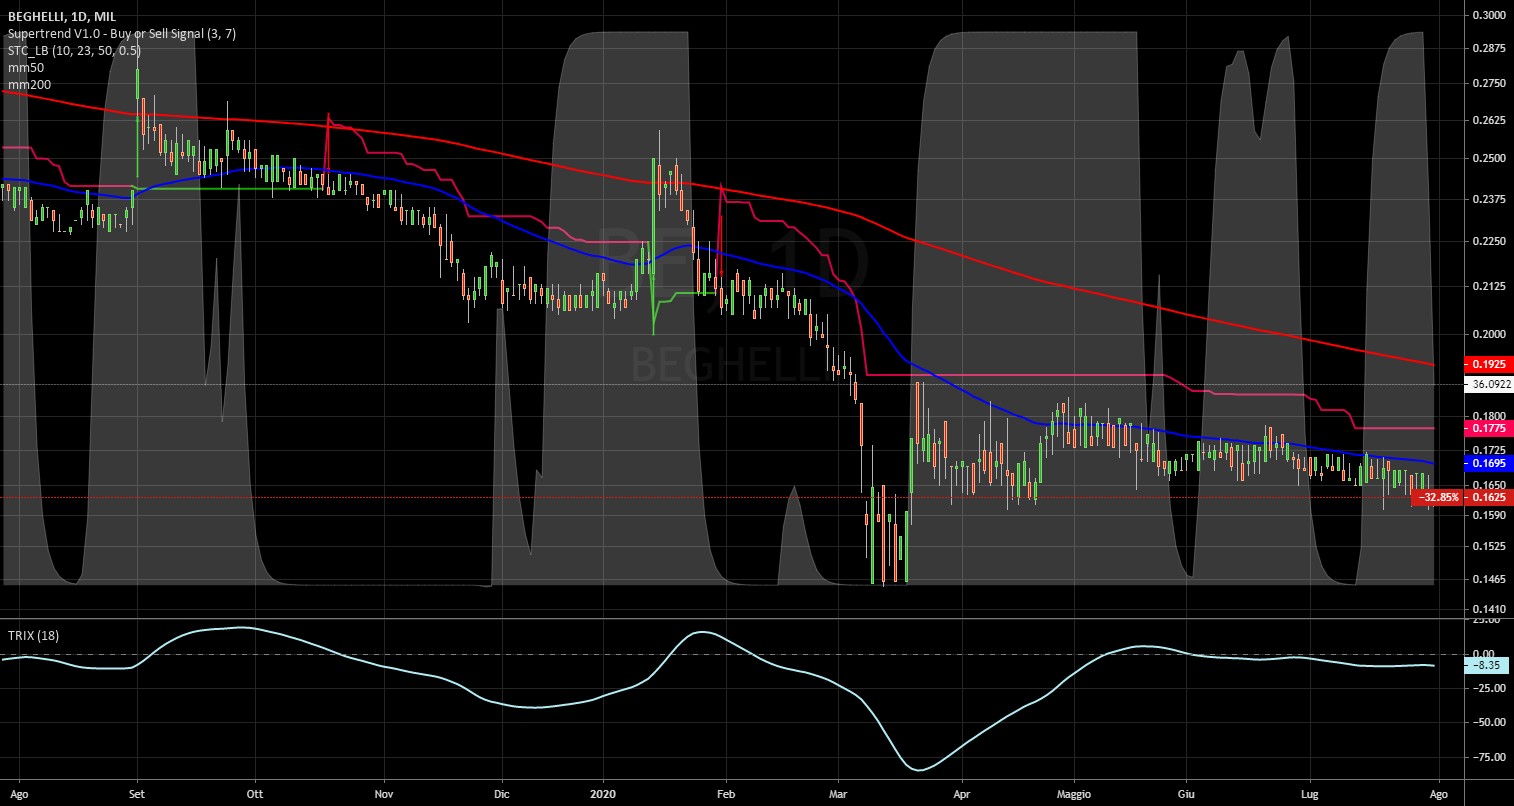Click the mm200 moving average label

pyautogui.click(x=29, y=85)
